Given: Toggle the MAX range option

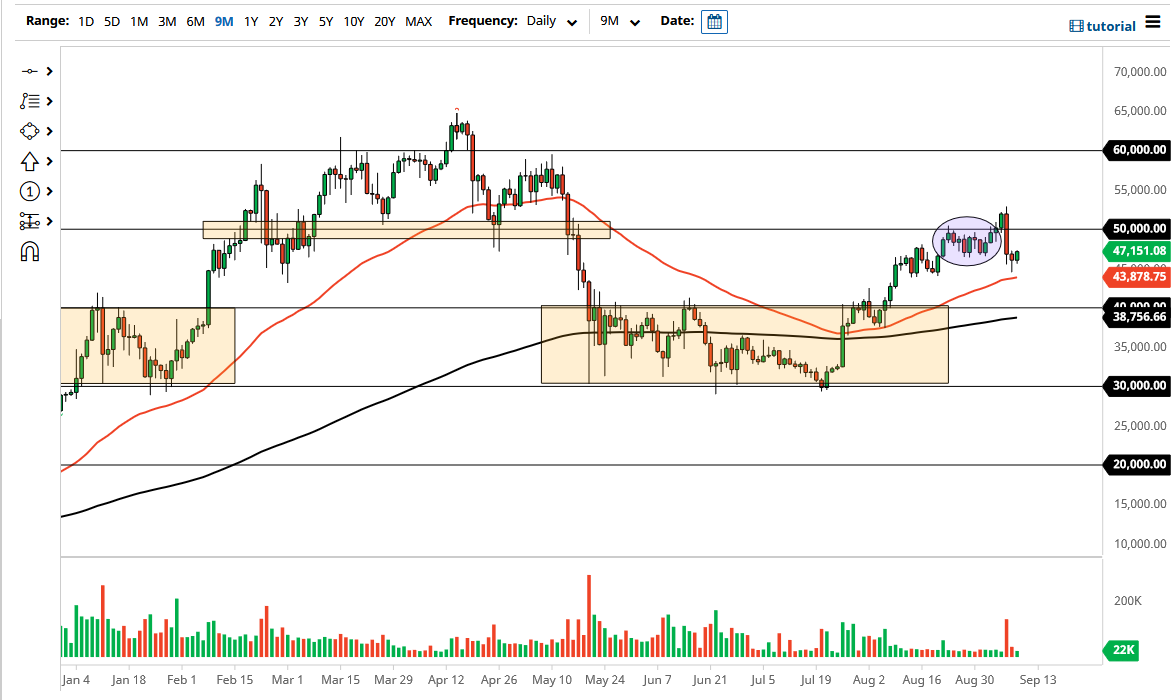Looking at the screenshot, I should pos(420,20).
